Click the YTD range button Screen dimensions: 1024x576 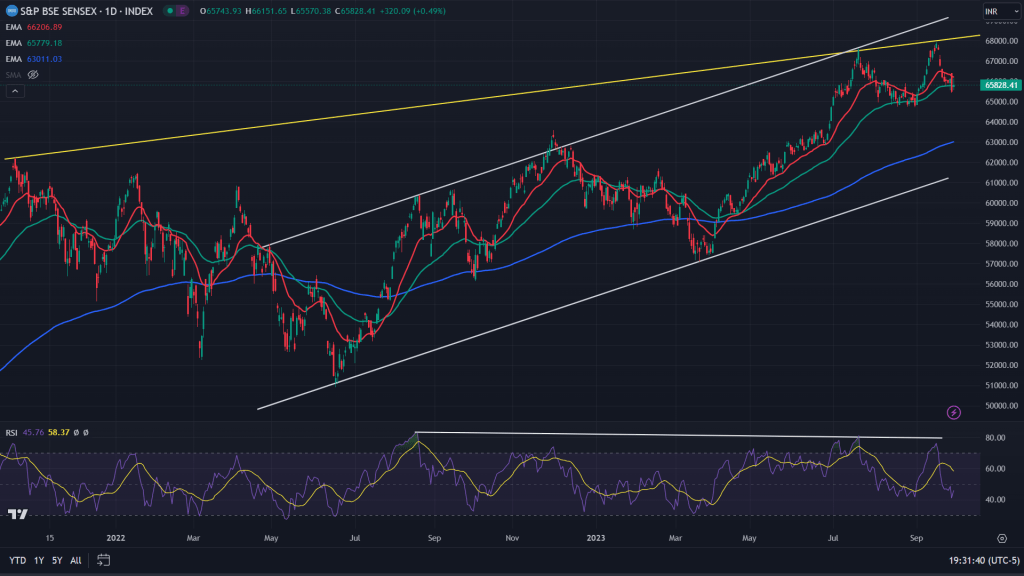(17, 560)
